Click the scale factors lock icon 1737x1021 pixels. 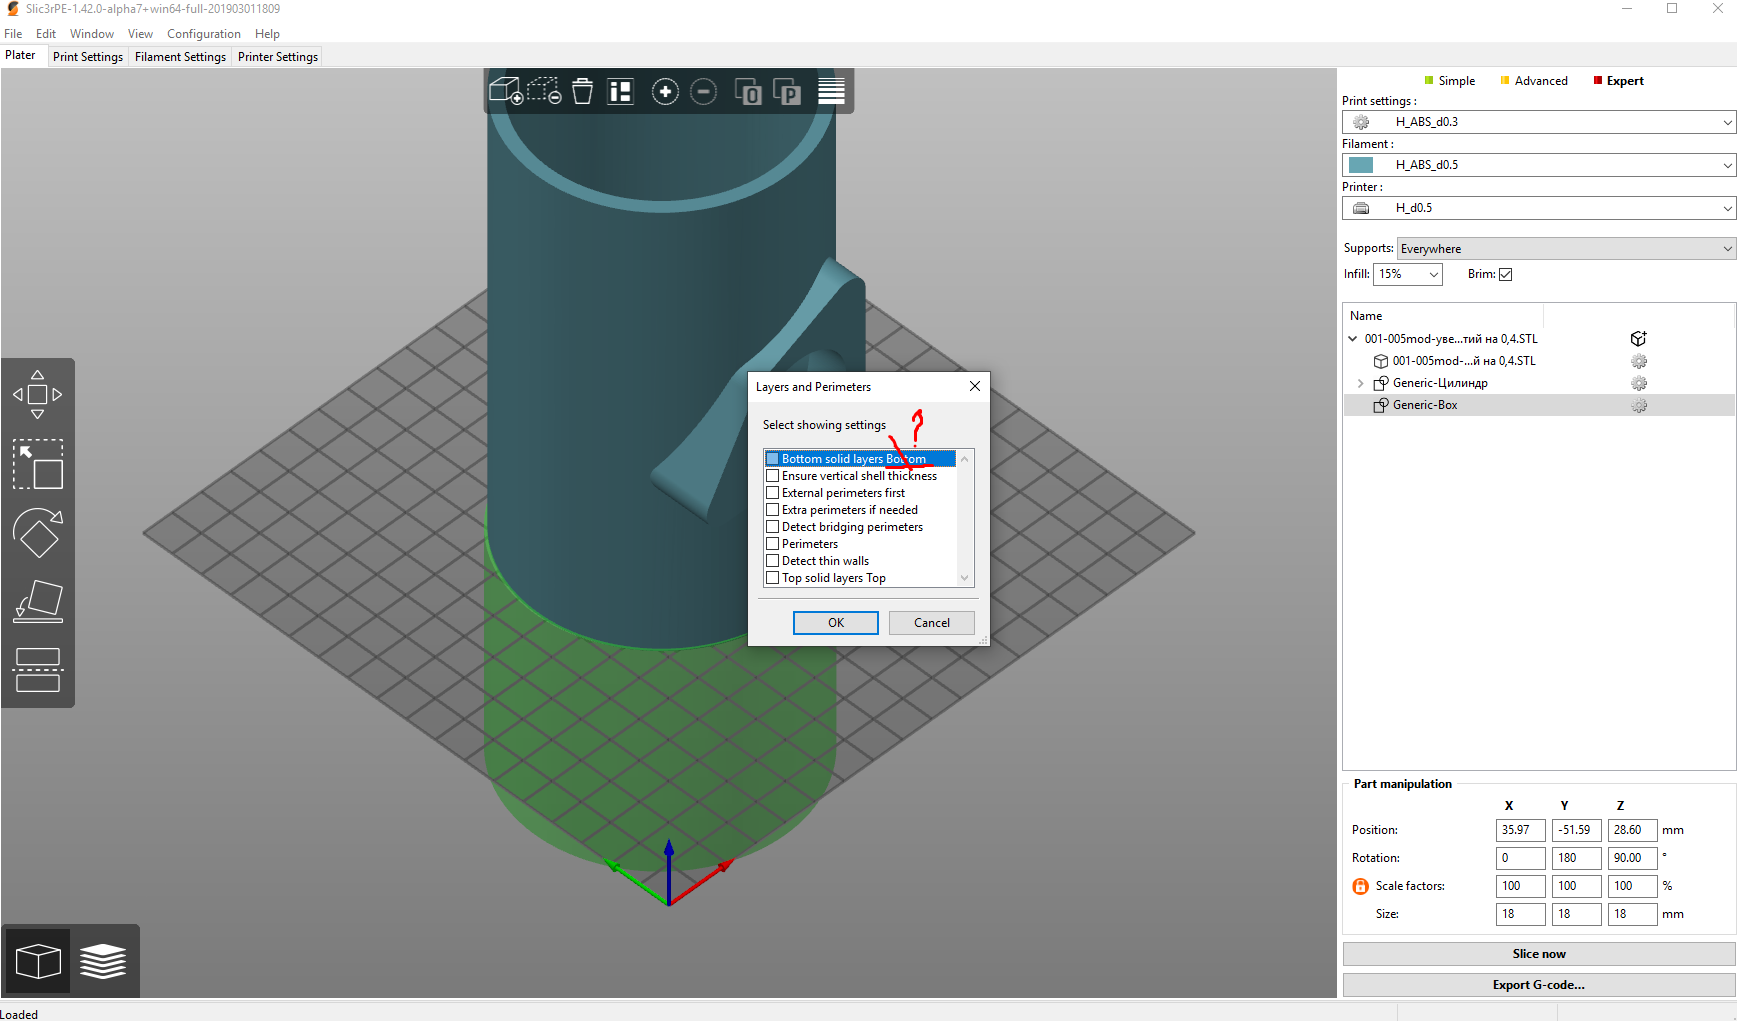point(1360,886)
